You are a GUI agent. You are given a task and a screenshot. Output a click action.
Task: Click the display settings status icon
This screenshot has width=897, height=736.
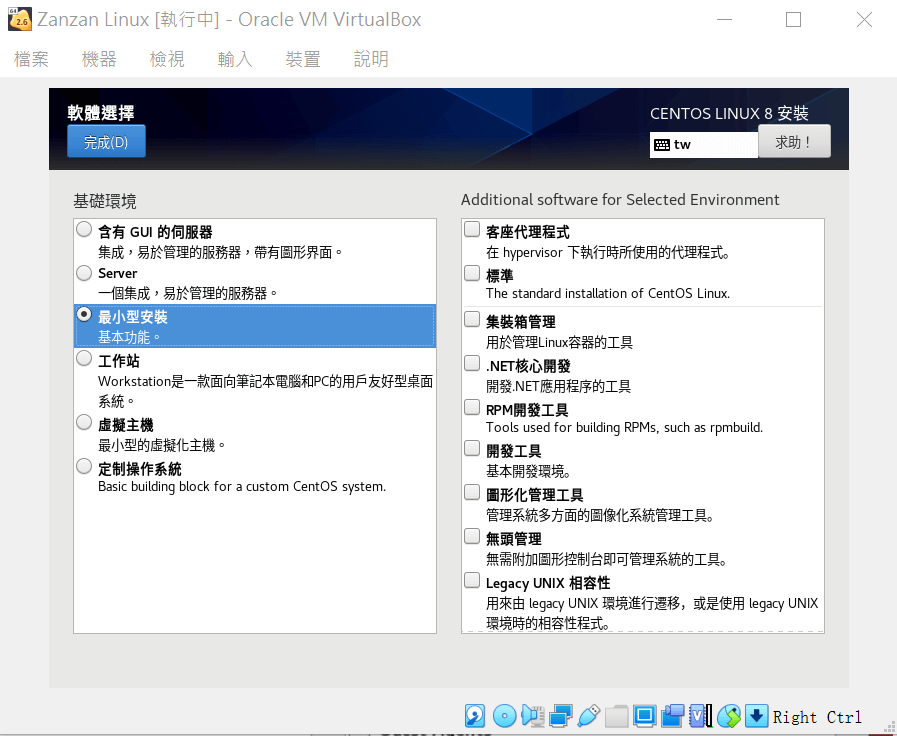pyautogui.click(x=645, y=715)
